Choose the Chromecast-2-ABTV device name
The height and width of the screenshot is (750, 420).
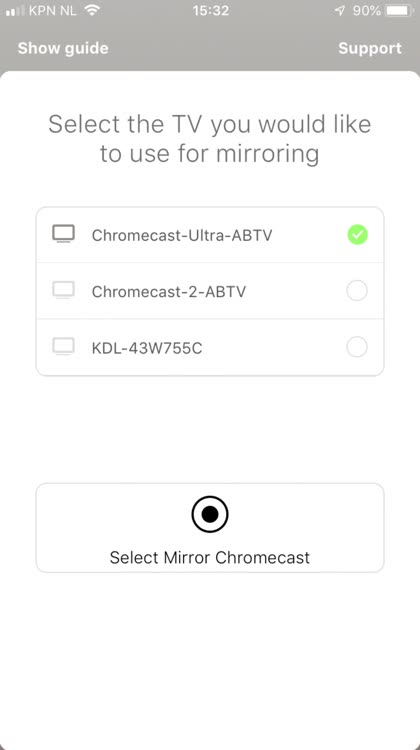tap(169, 291)
